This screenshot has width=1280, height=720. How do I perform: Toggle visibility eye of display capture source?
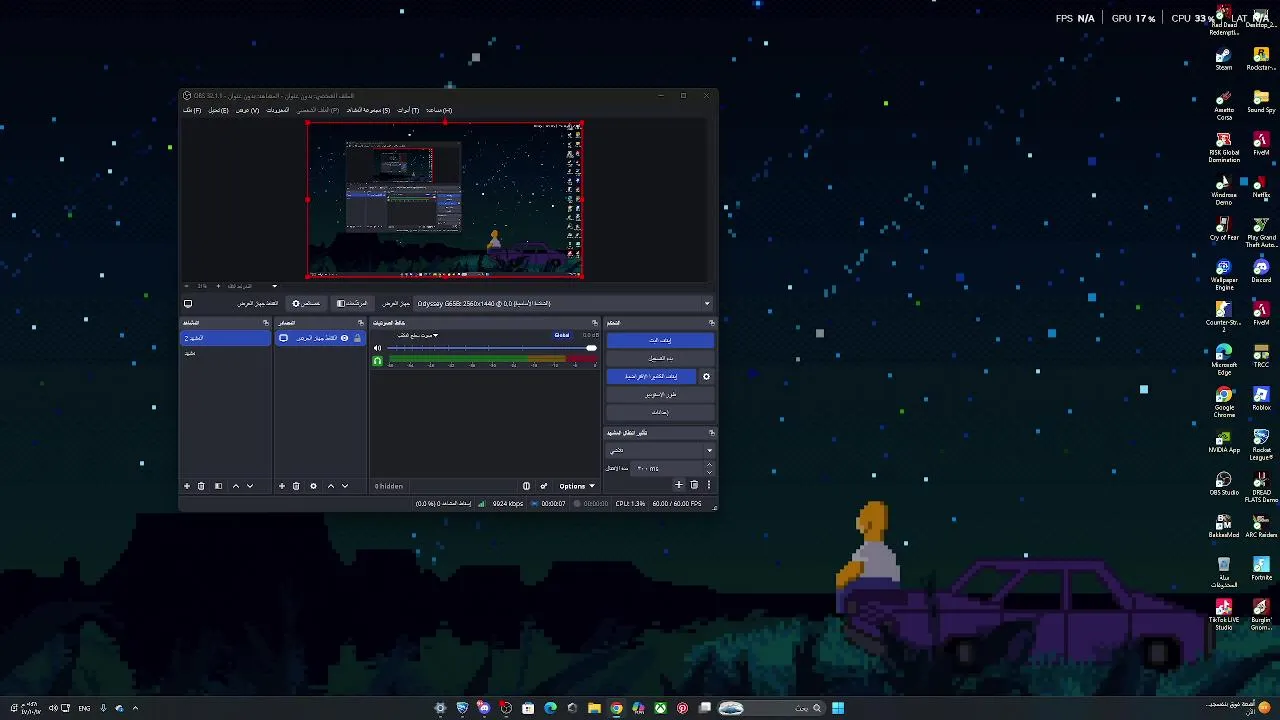pos(344,338)
